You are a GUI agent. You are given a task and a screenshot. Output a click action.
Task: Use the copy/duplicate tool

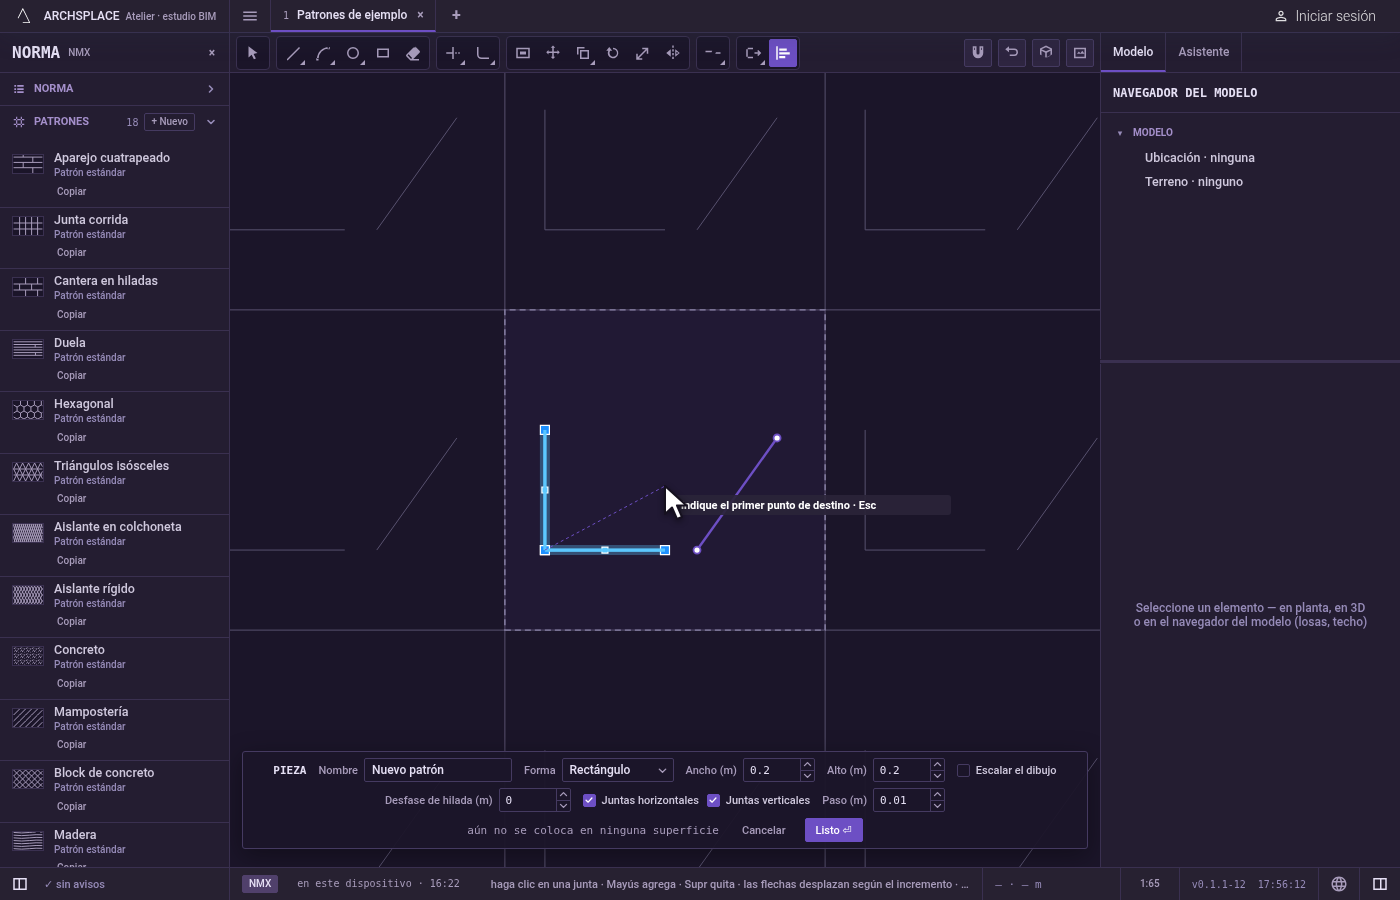pos(583,53)
